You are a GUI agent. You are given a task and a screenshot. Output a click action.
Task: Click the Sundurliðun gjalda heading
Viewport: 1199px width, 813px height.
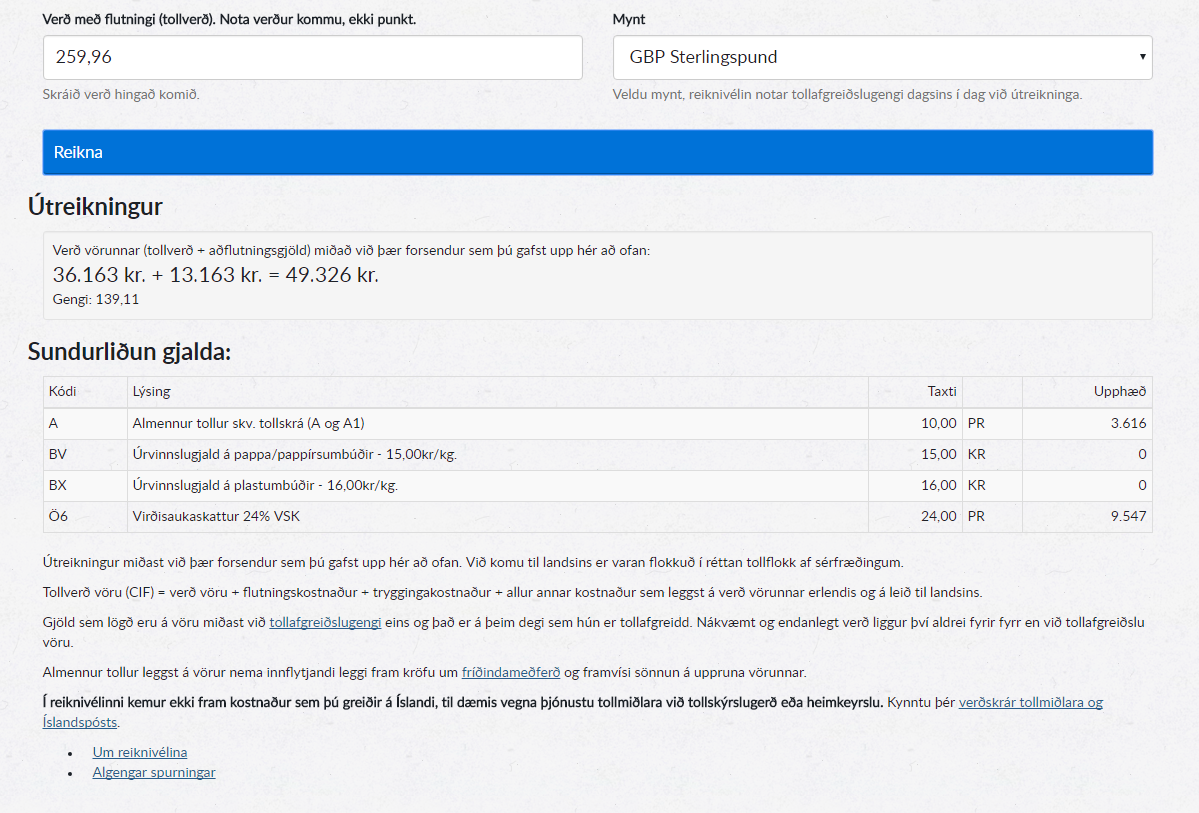point(129,351)
